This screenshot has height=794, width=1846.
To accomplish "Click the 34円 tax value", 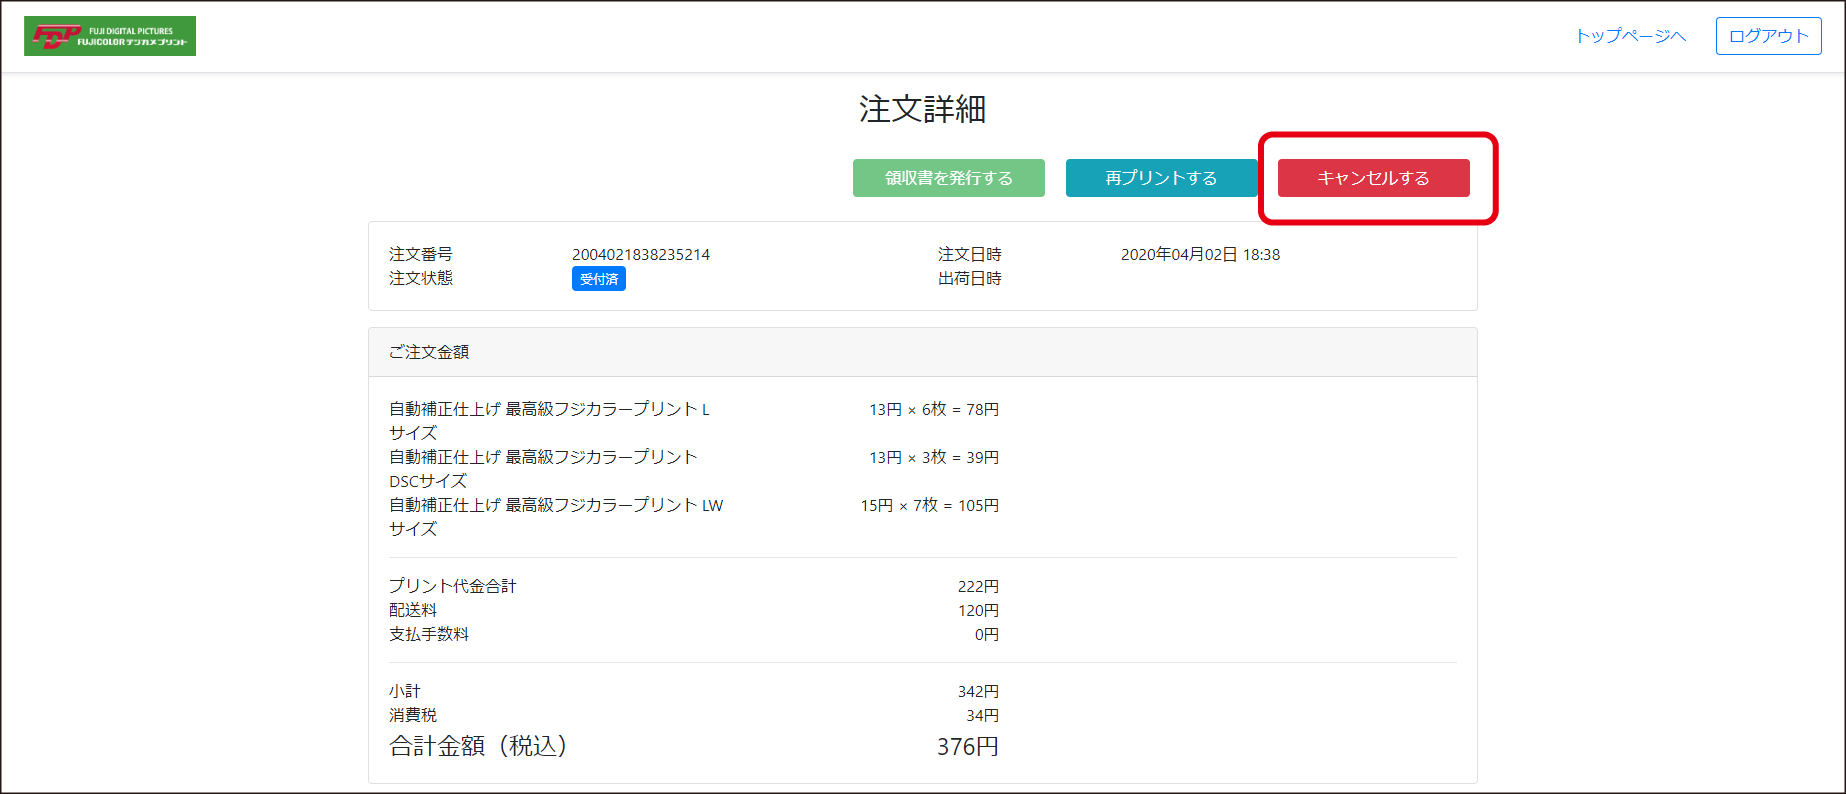I will (982, 715).
